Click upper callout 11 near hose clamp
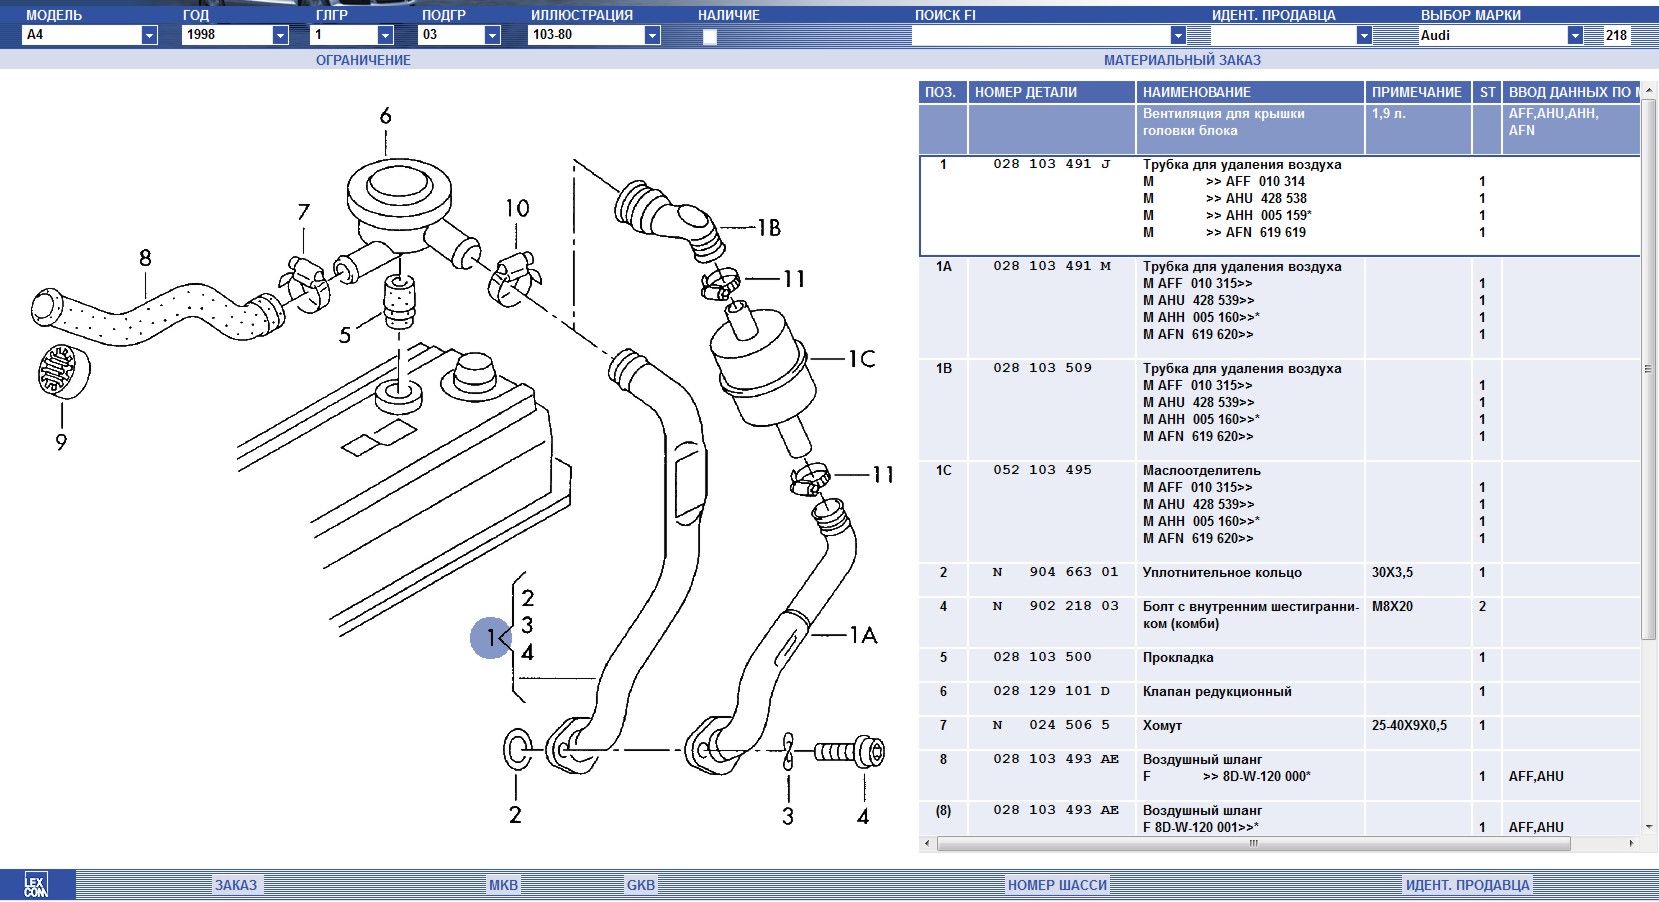Viewport: 1659px width, 902px height. [x=794, y=279]
